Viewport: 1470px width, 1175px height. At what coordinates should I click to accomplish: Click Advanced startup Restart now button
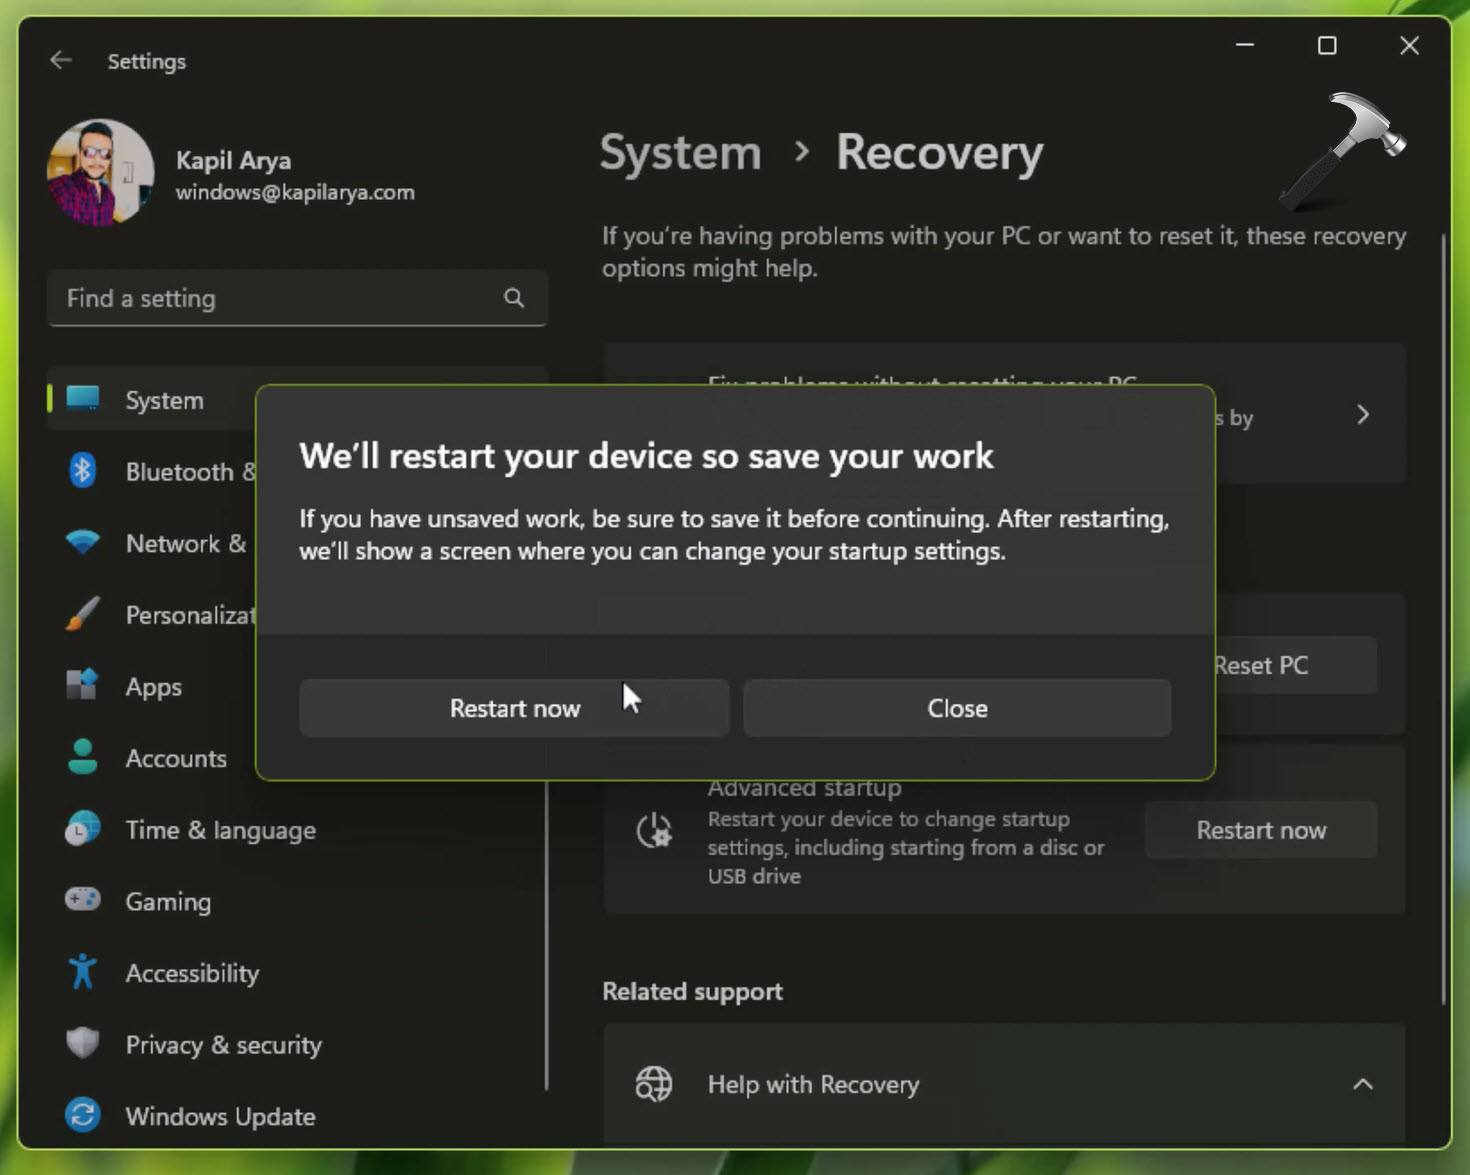(x=1260, y=830)
